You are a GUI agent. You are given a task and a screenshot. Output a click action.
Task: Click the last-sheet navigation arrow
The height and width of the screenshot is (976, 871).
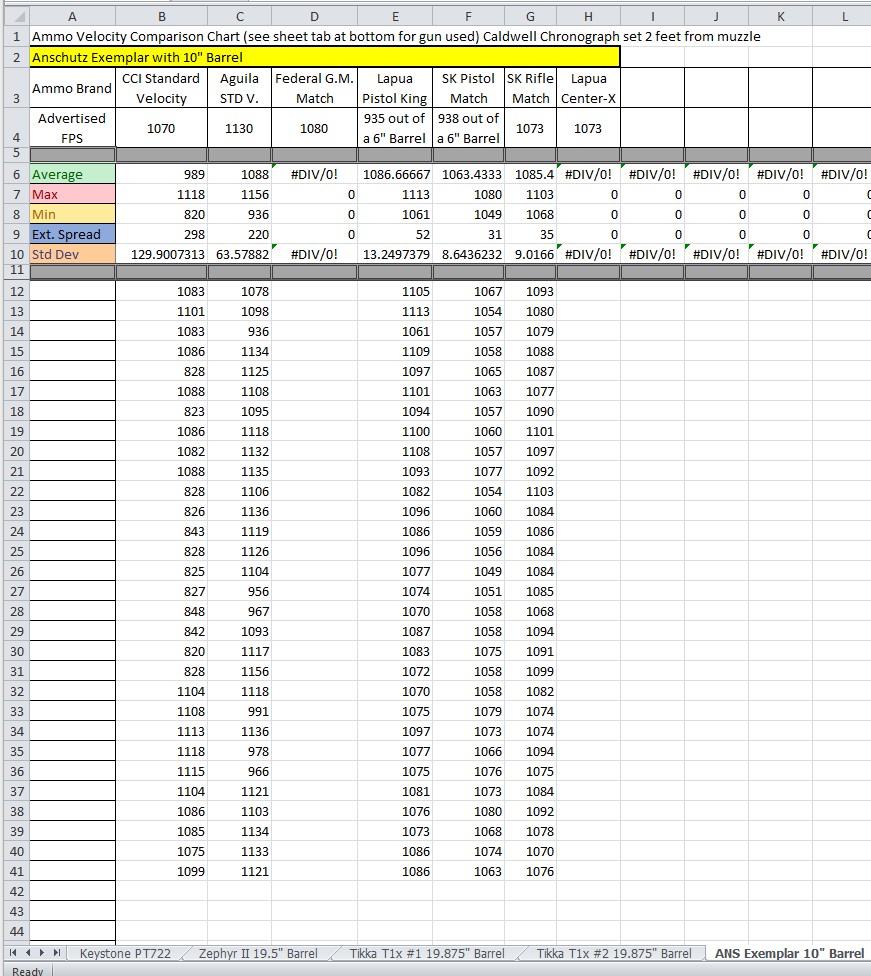(56, 954)
